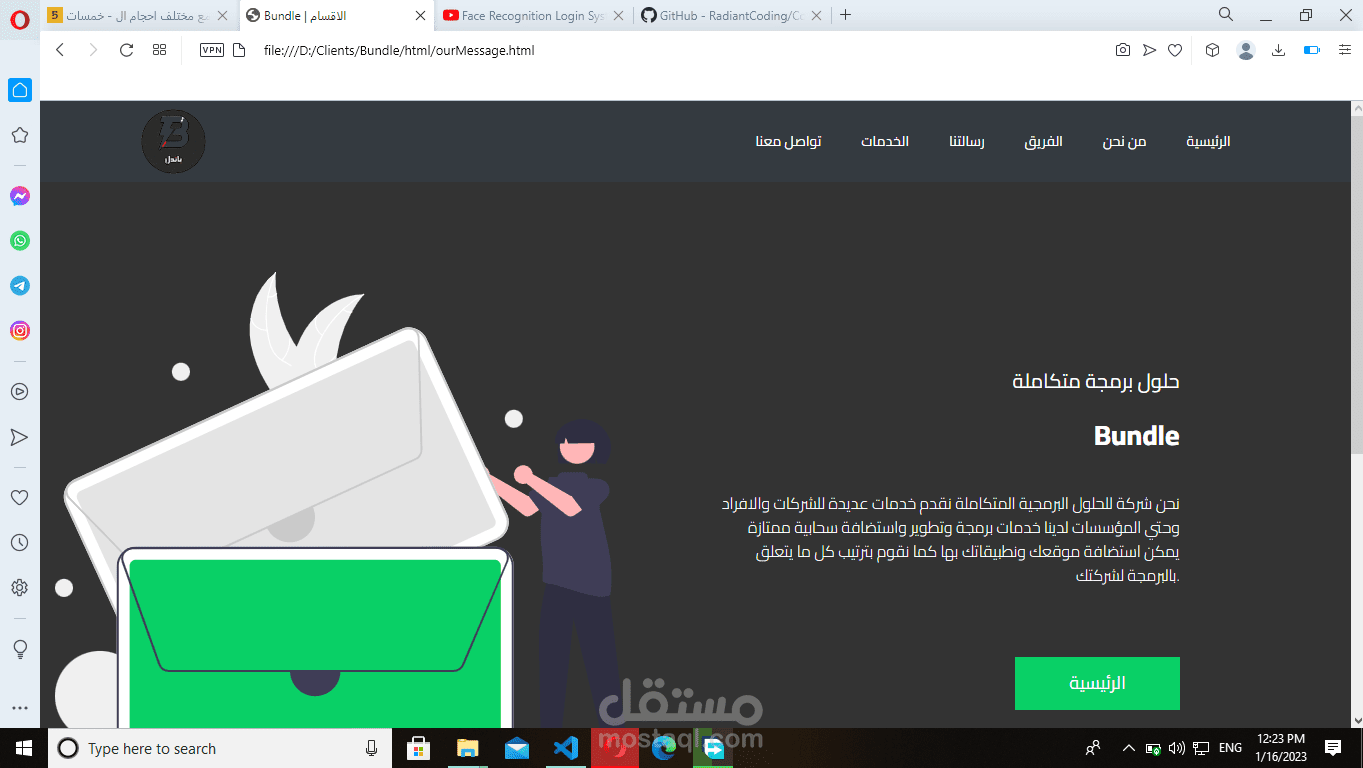Open رسالتنا in the site navbar

[x=966, y=141]
